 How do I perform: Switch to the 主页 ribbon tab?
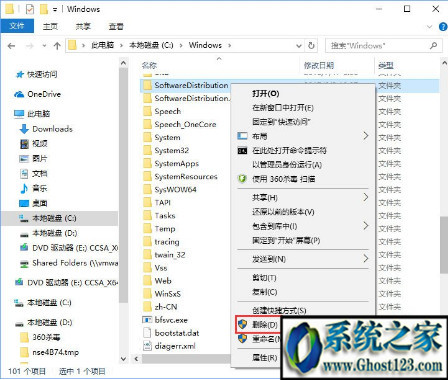50,26
